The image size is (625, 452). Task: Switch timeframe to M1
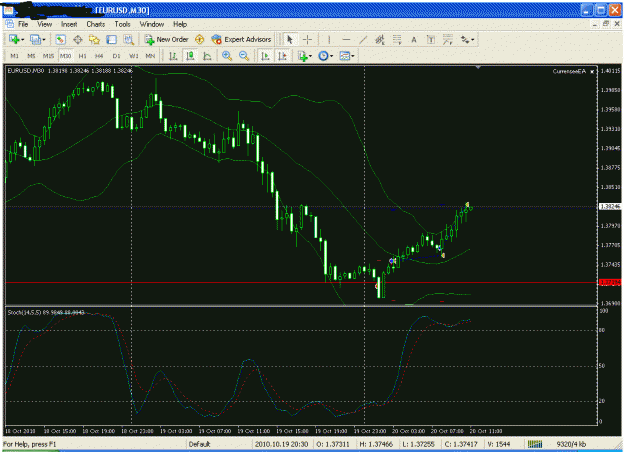click(x=14, y=56)
